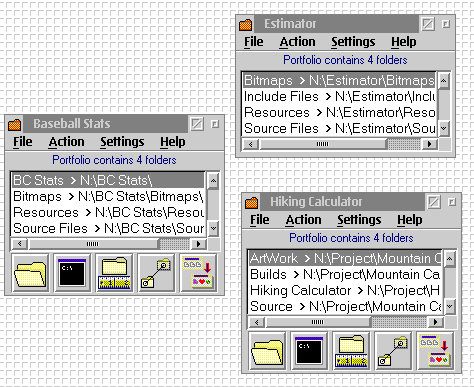This screenshot has width=474, height=387.
Task: Click the horizontal scrollbar thumb in Hiking Calculator
Action: click(x=317, y=322)
